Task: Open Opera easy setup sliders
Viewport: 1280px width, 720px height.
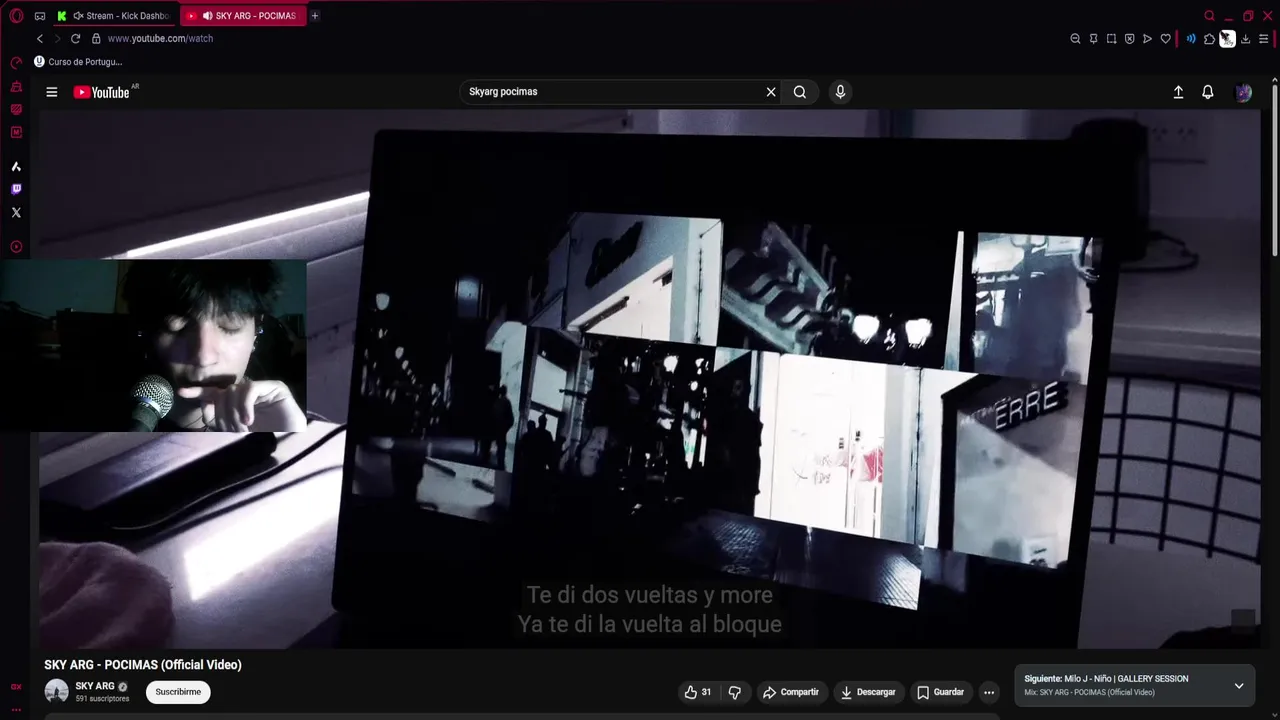Action: pos(1264,39)
